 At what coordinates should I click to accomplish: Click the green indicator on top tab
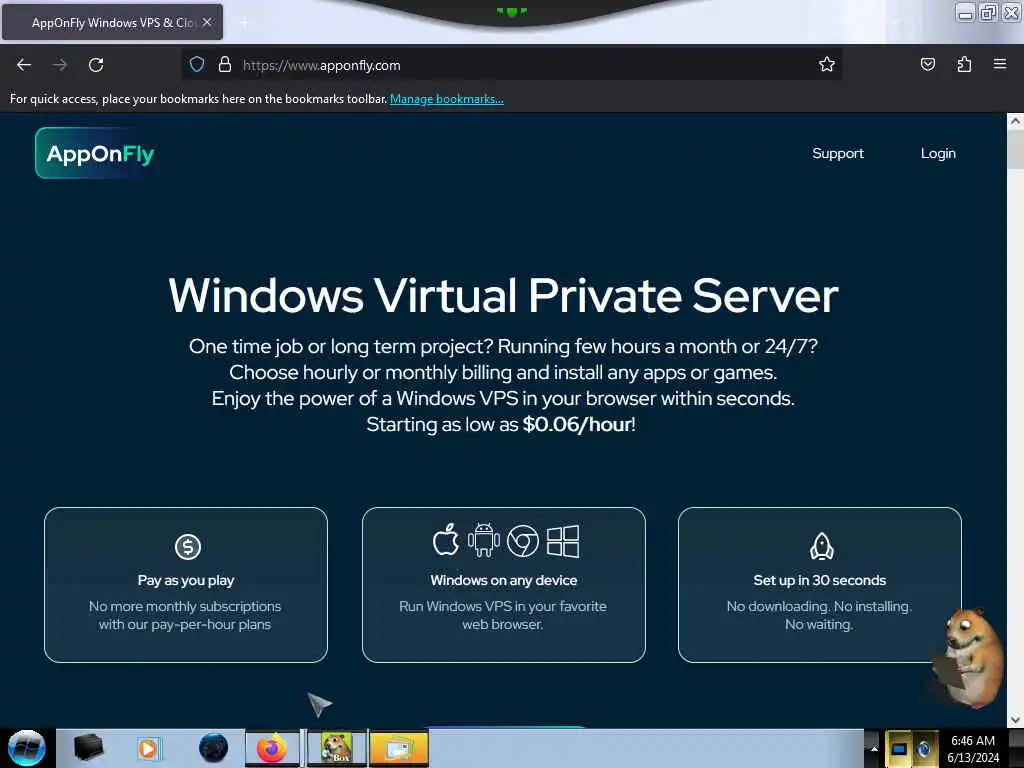[x=511, y=11]
